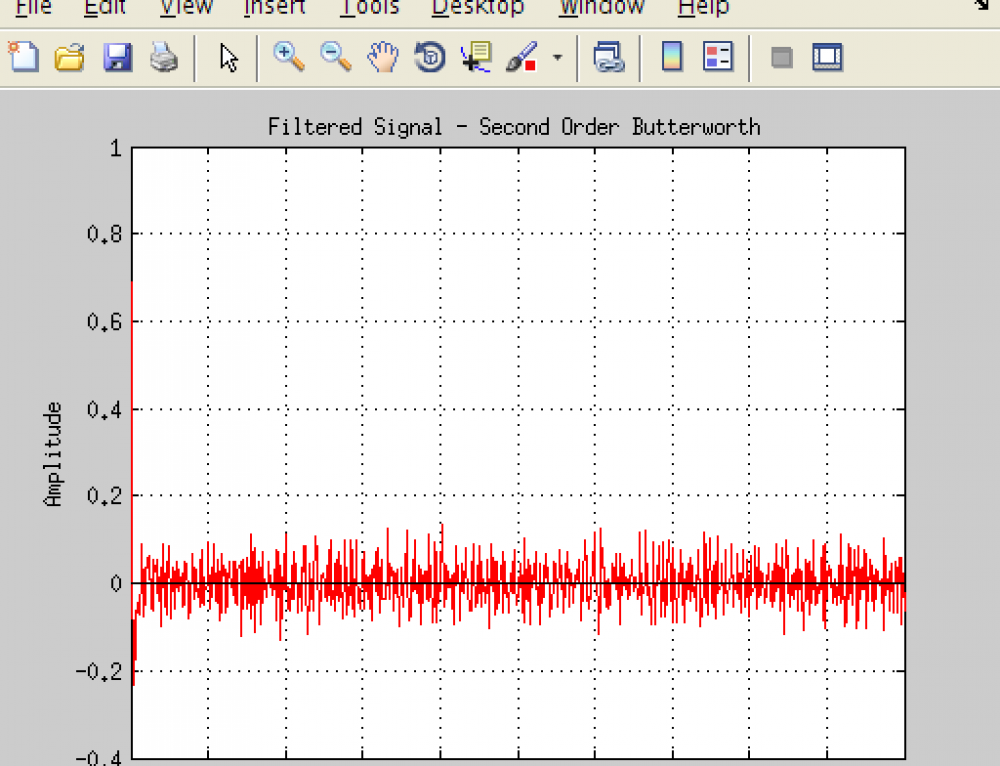Show plot tools and dock figure
Screen dimensions: 1000x766
coord(827,57)
